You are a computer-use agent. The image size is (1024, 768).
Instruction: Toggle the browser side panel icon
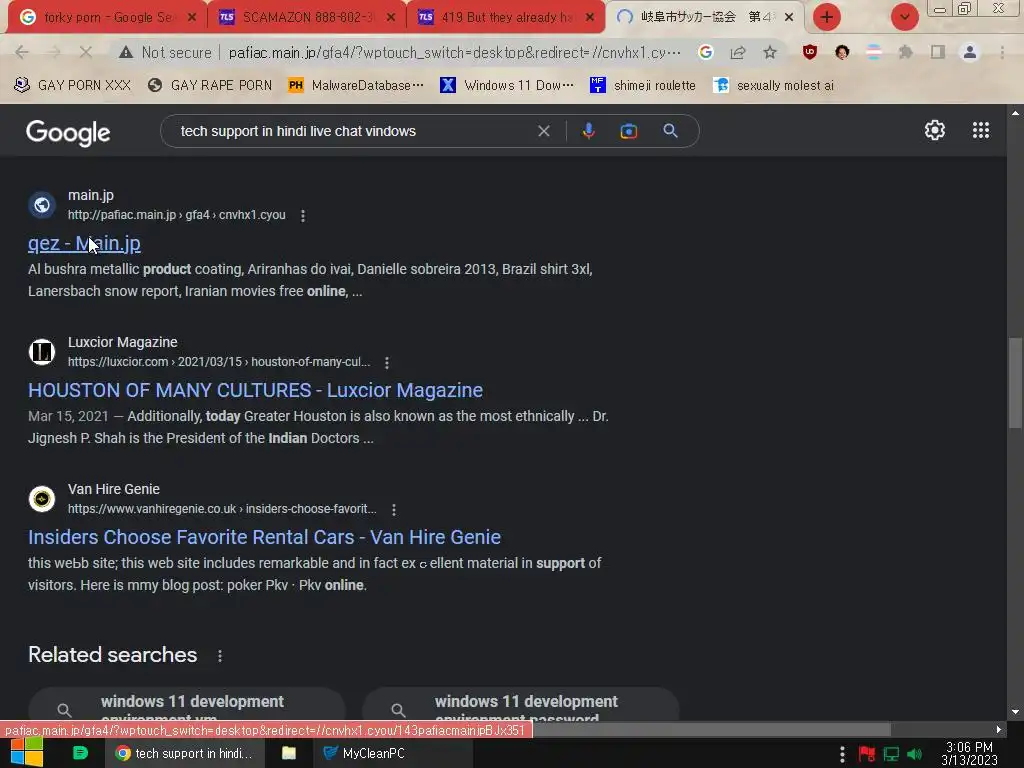938,52
